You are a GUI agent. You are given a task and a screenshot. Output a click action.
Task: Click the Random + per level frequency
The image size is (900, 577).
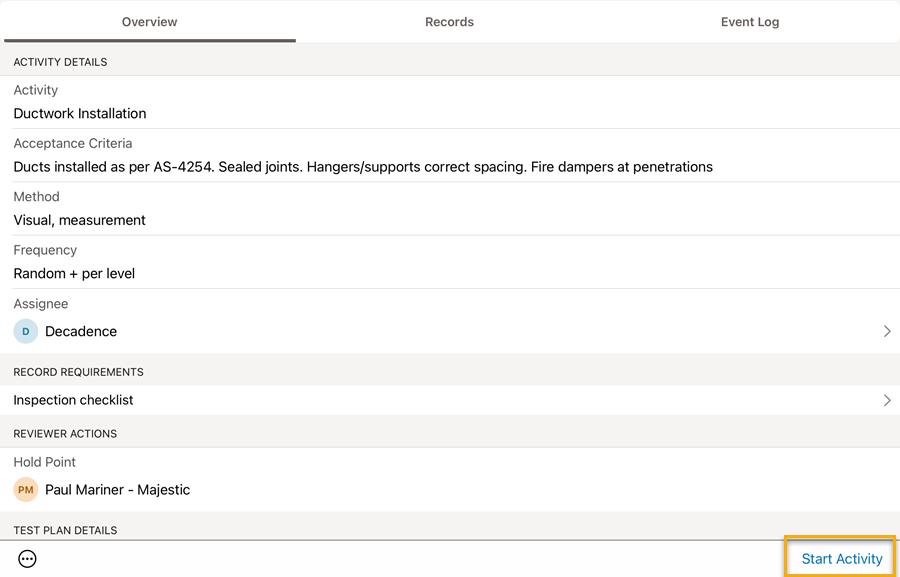[x=74, y=274]
